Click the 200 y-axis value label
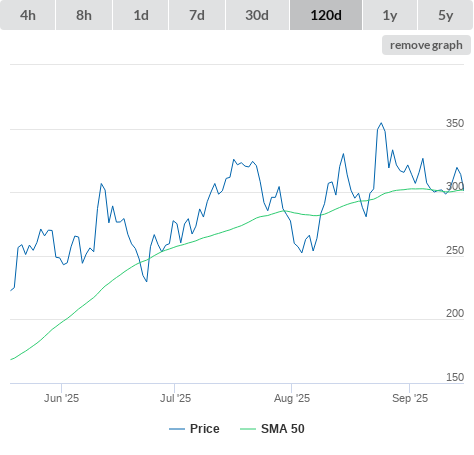 455,313
